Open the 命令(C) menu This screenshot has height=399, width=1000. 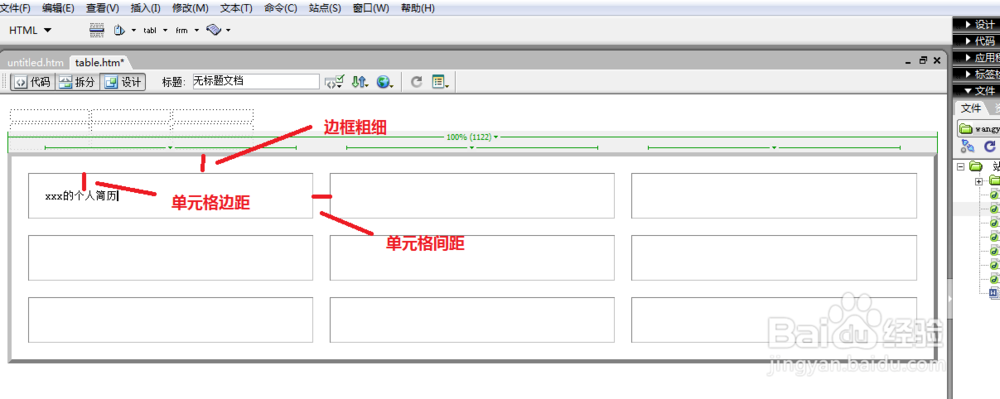point(281,8)
